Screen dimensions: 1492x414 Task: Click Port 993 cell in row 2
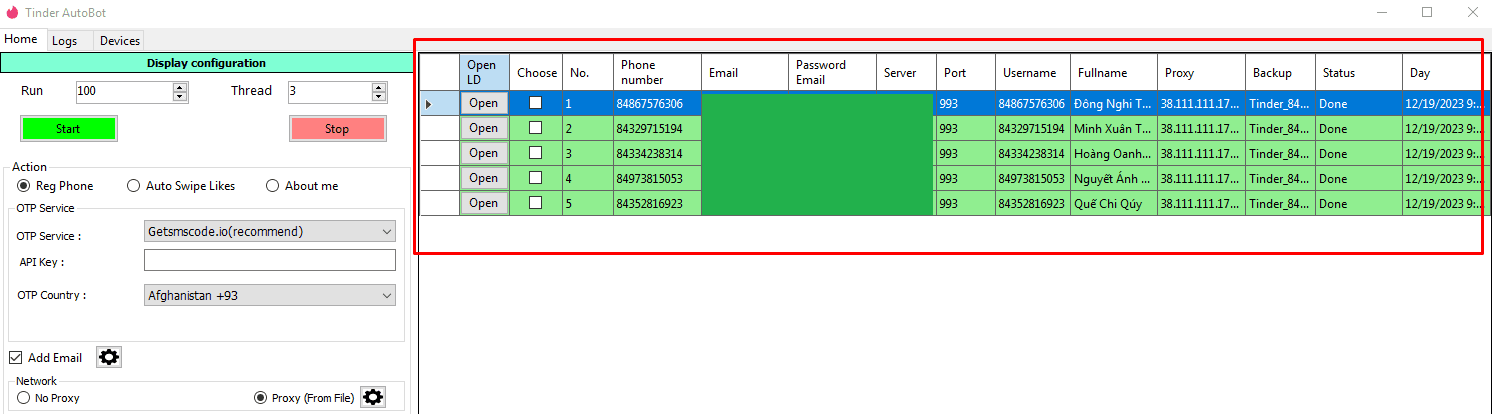tap(966, 129)
